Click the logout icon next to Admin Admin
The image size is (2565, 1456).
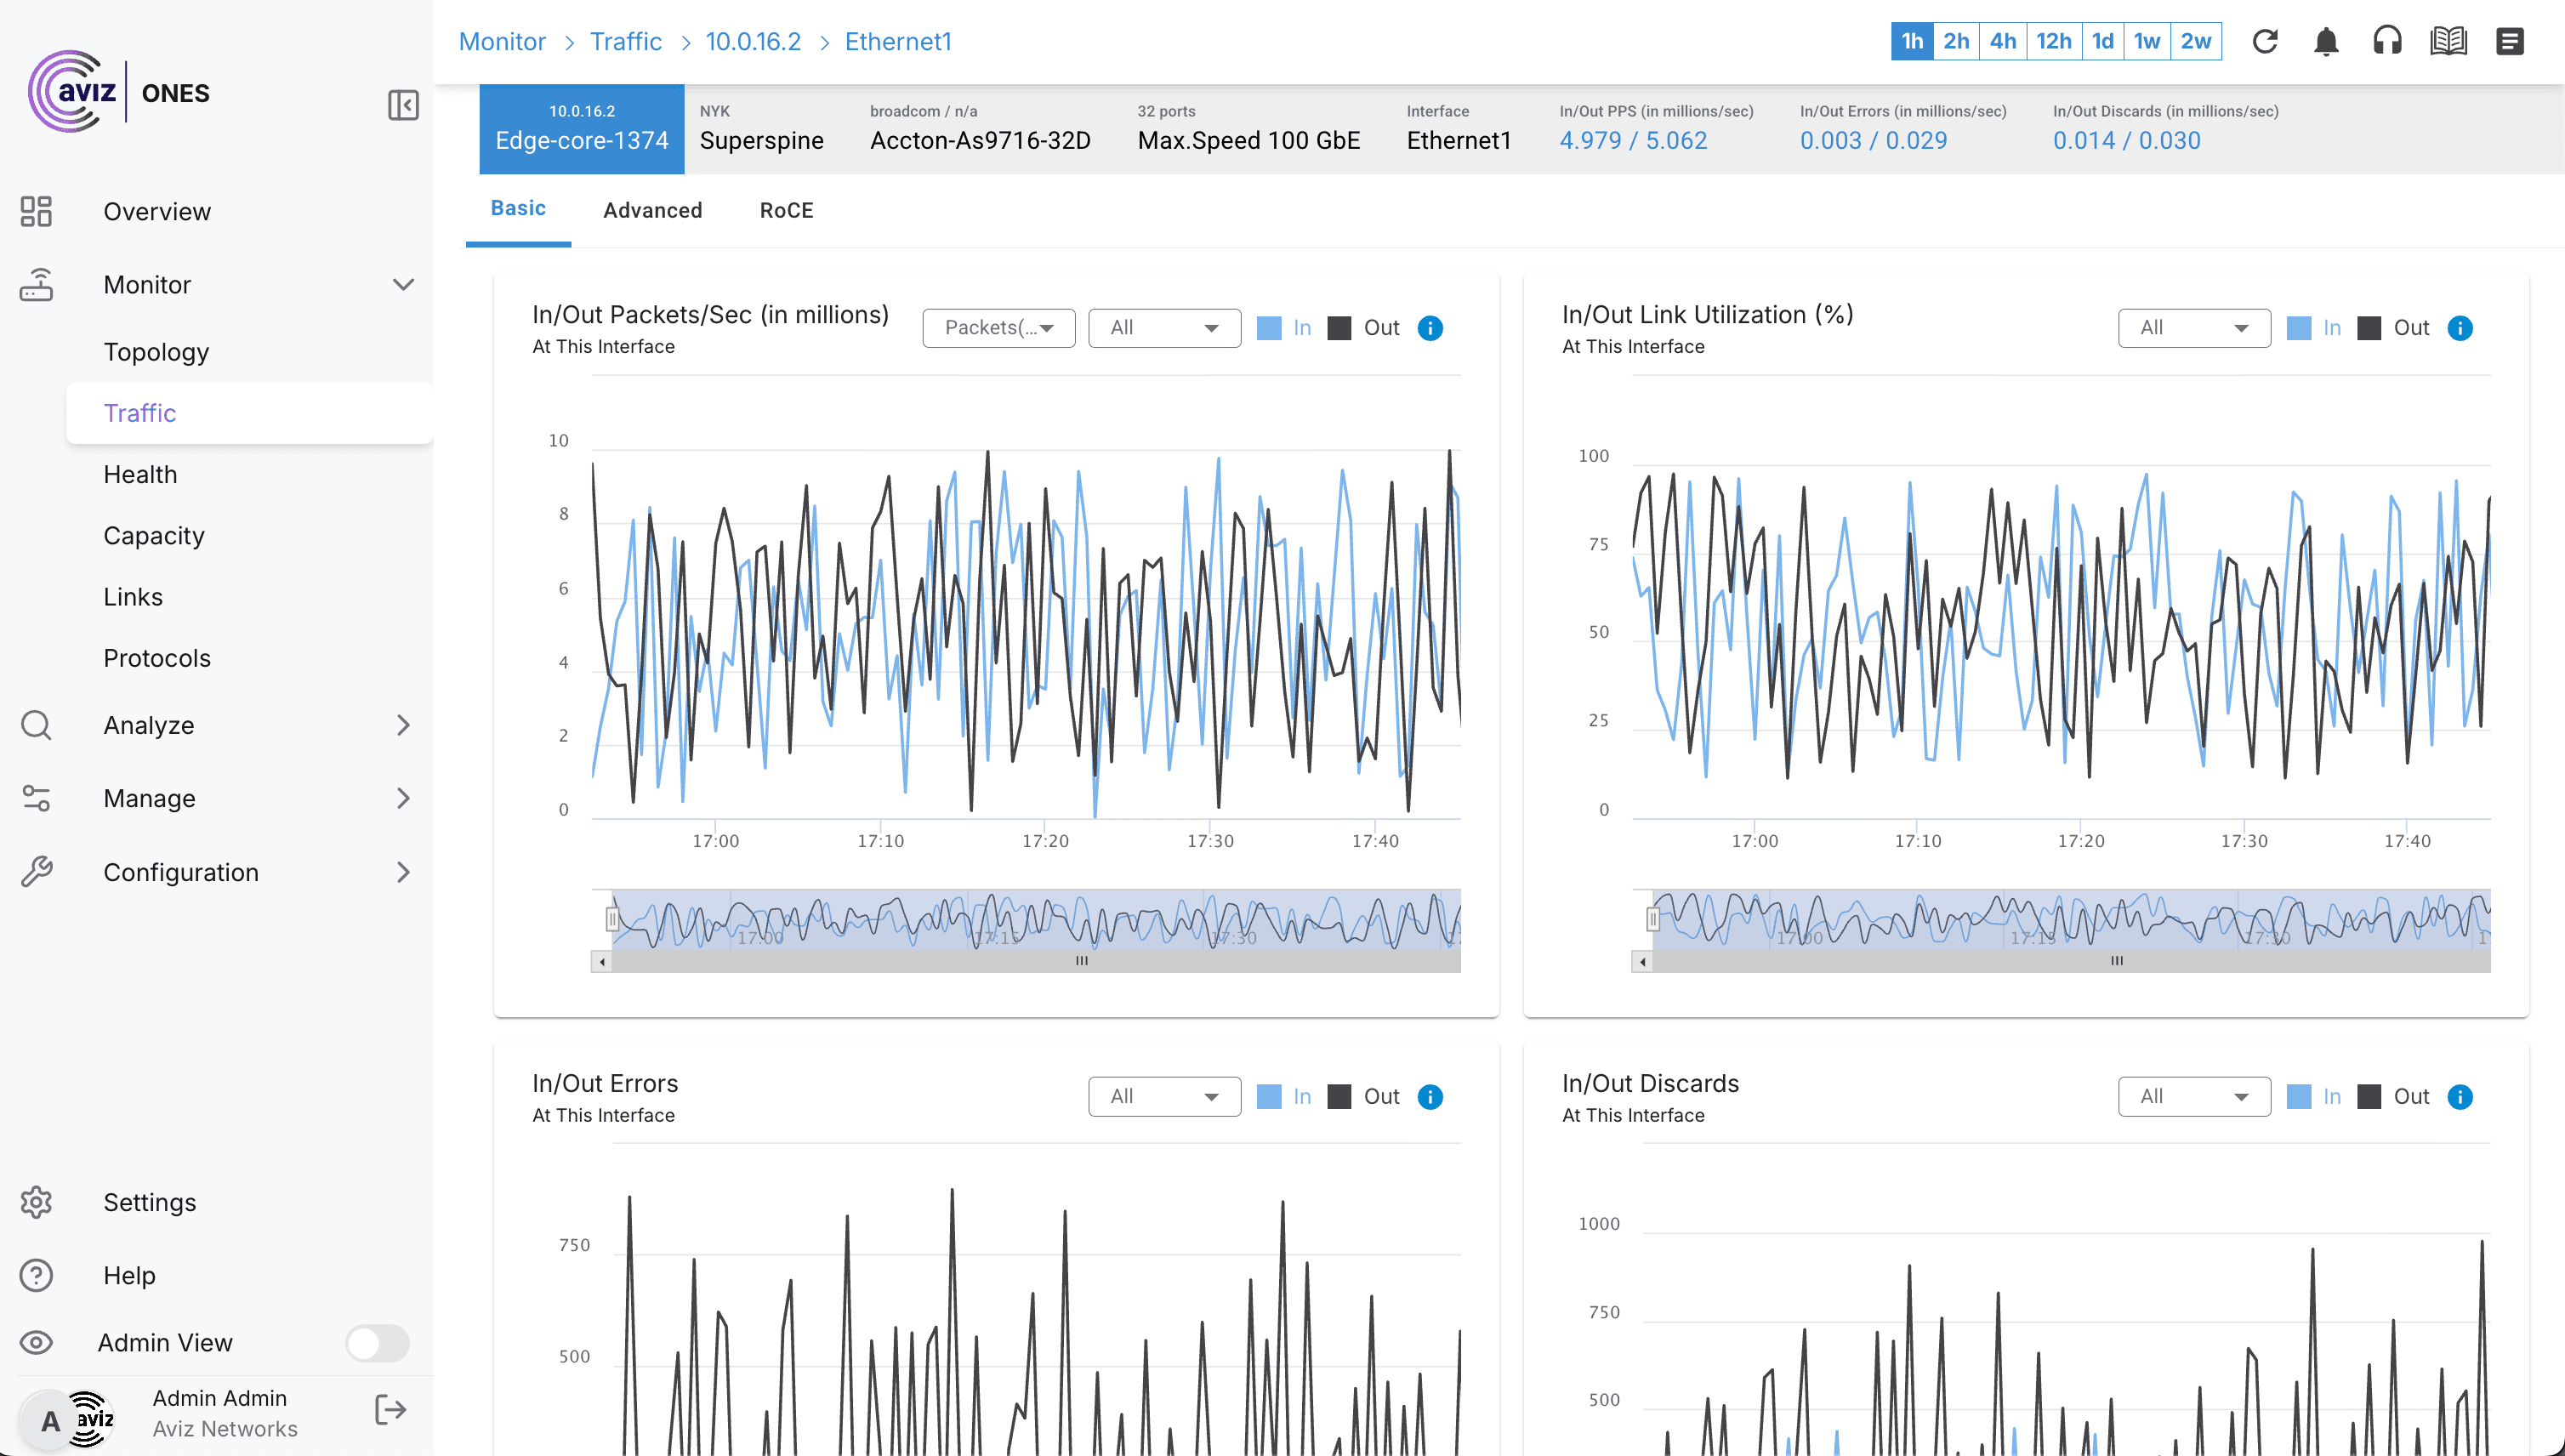point(390,1411)
